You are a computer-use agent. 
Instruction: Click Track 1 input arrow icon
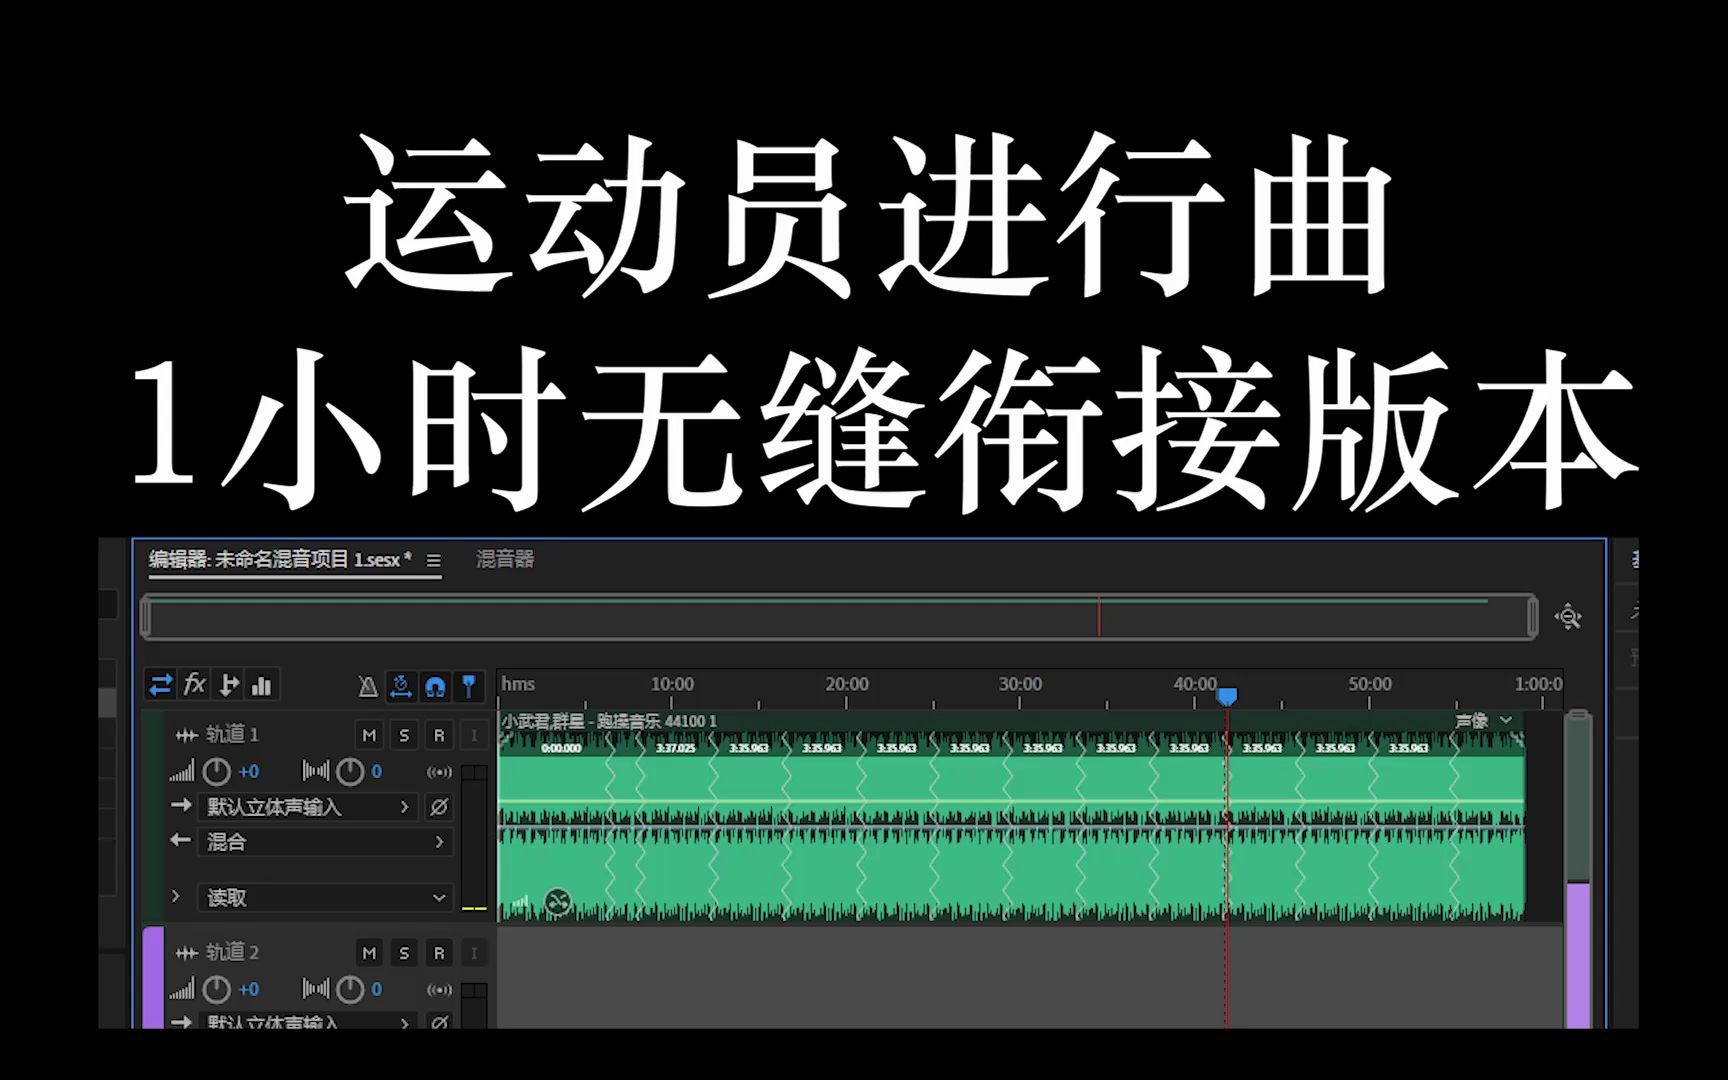pyautogui.click(x=181, y=805)
